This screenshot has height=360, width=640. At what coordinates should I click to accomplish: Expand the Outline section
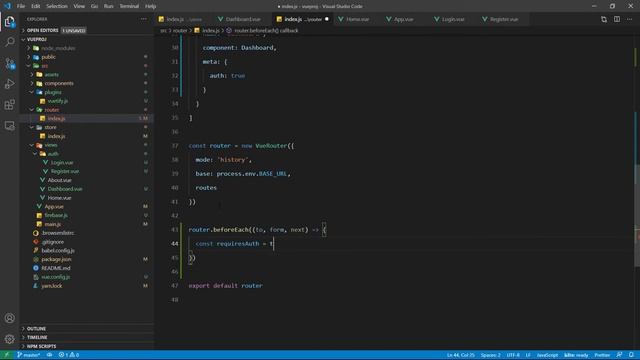point(36,329)
